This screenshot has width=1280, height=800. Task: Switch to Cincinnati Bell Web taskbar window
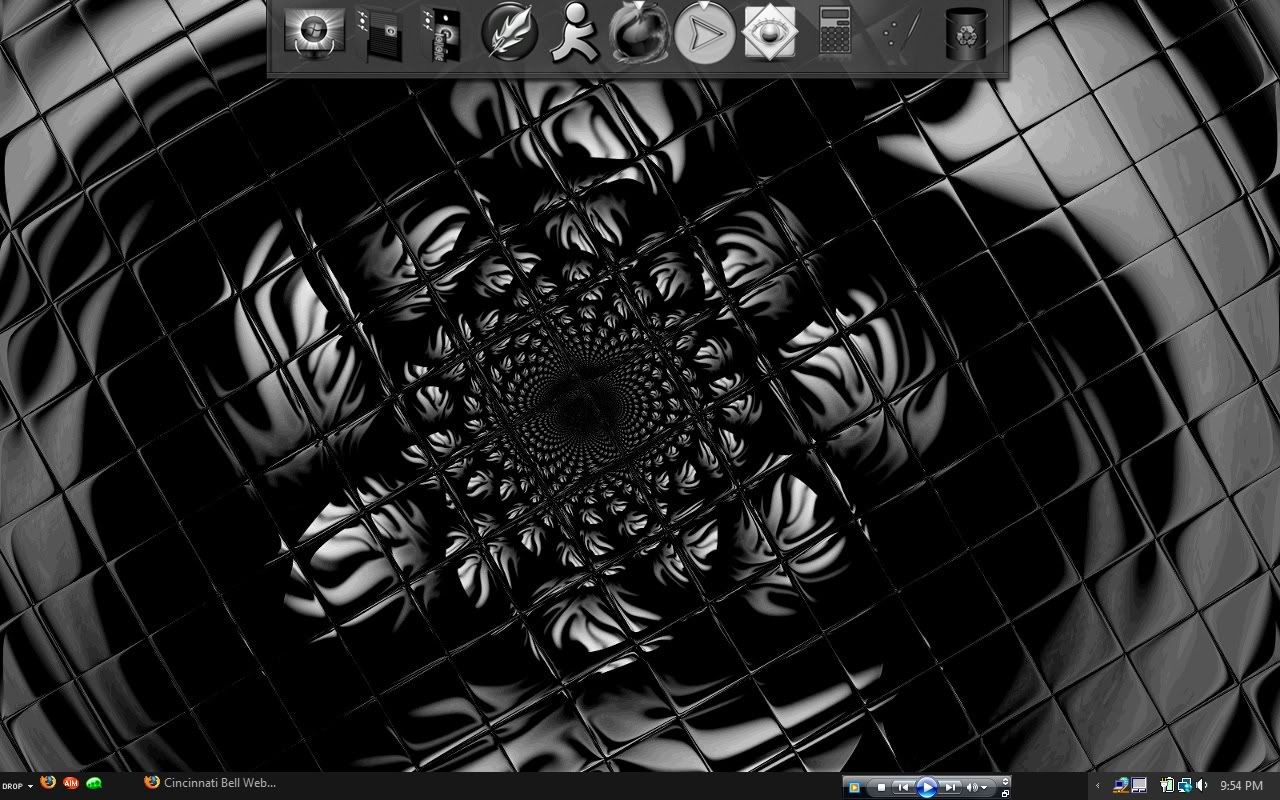(x=210, y=782)
